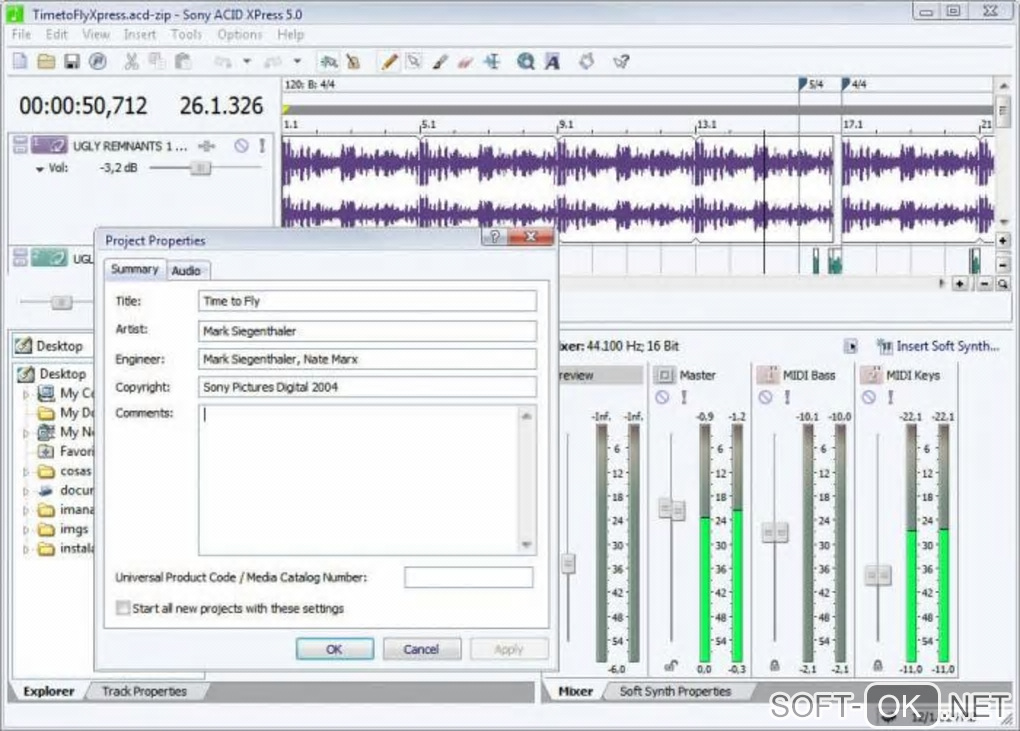Mute the MIDI Bass channel
Image resolution: width=1020 pixels, height=731 pixels.
766,397
